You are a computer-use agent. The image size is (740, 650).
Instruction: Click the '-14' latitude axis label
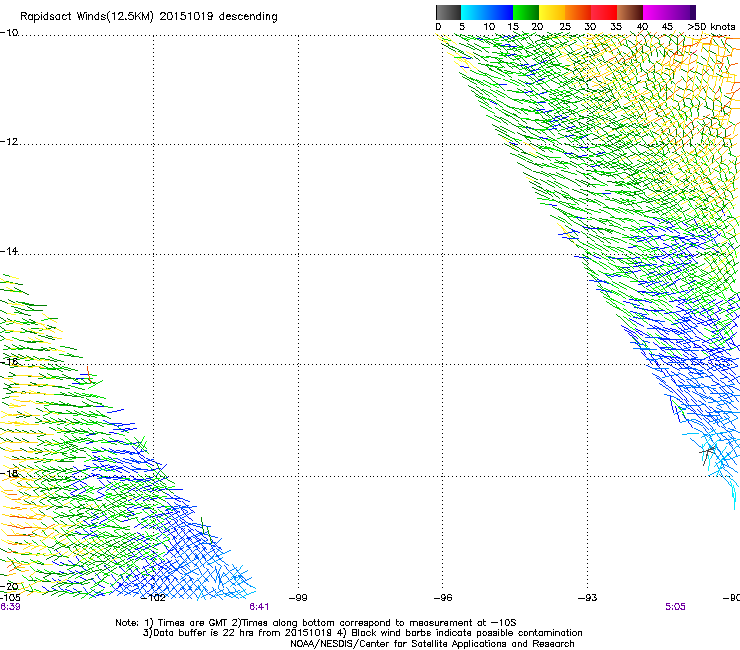click(9, 251)
